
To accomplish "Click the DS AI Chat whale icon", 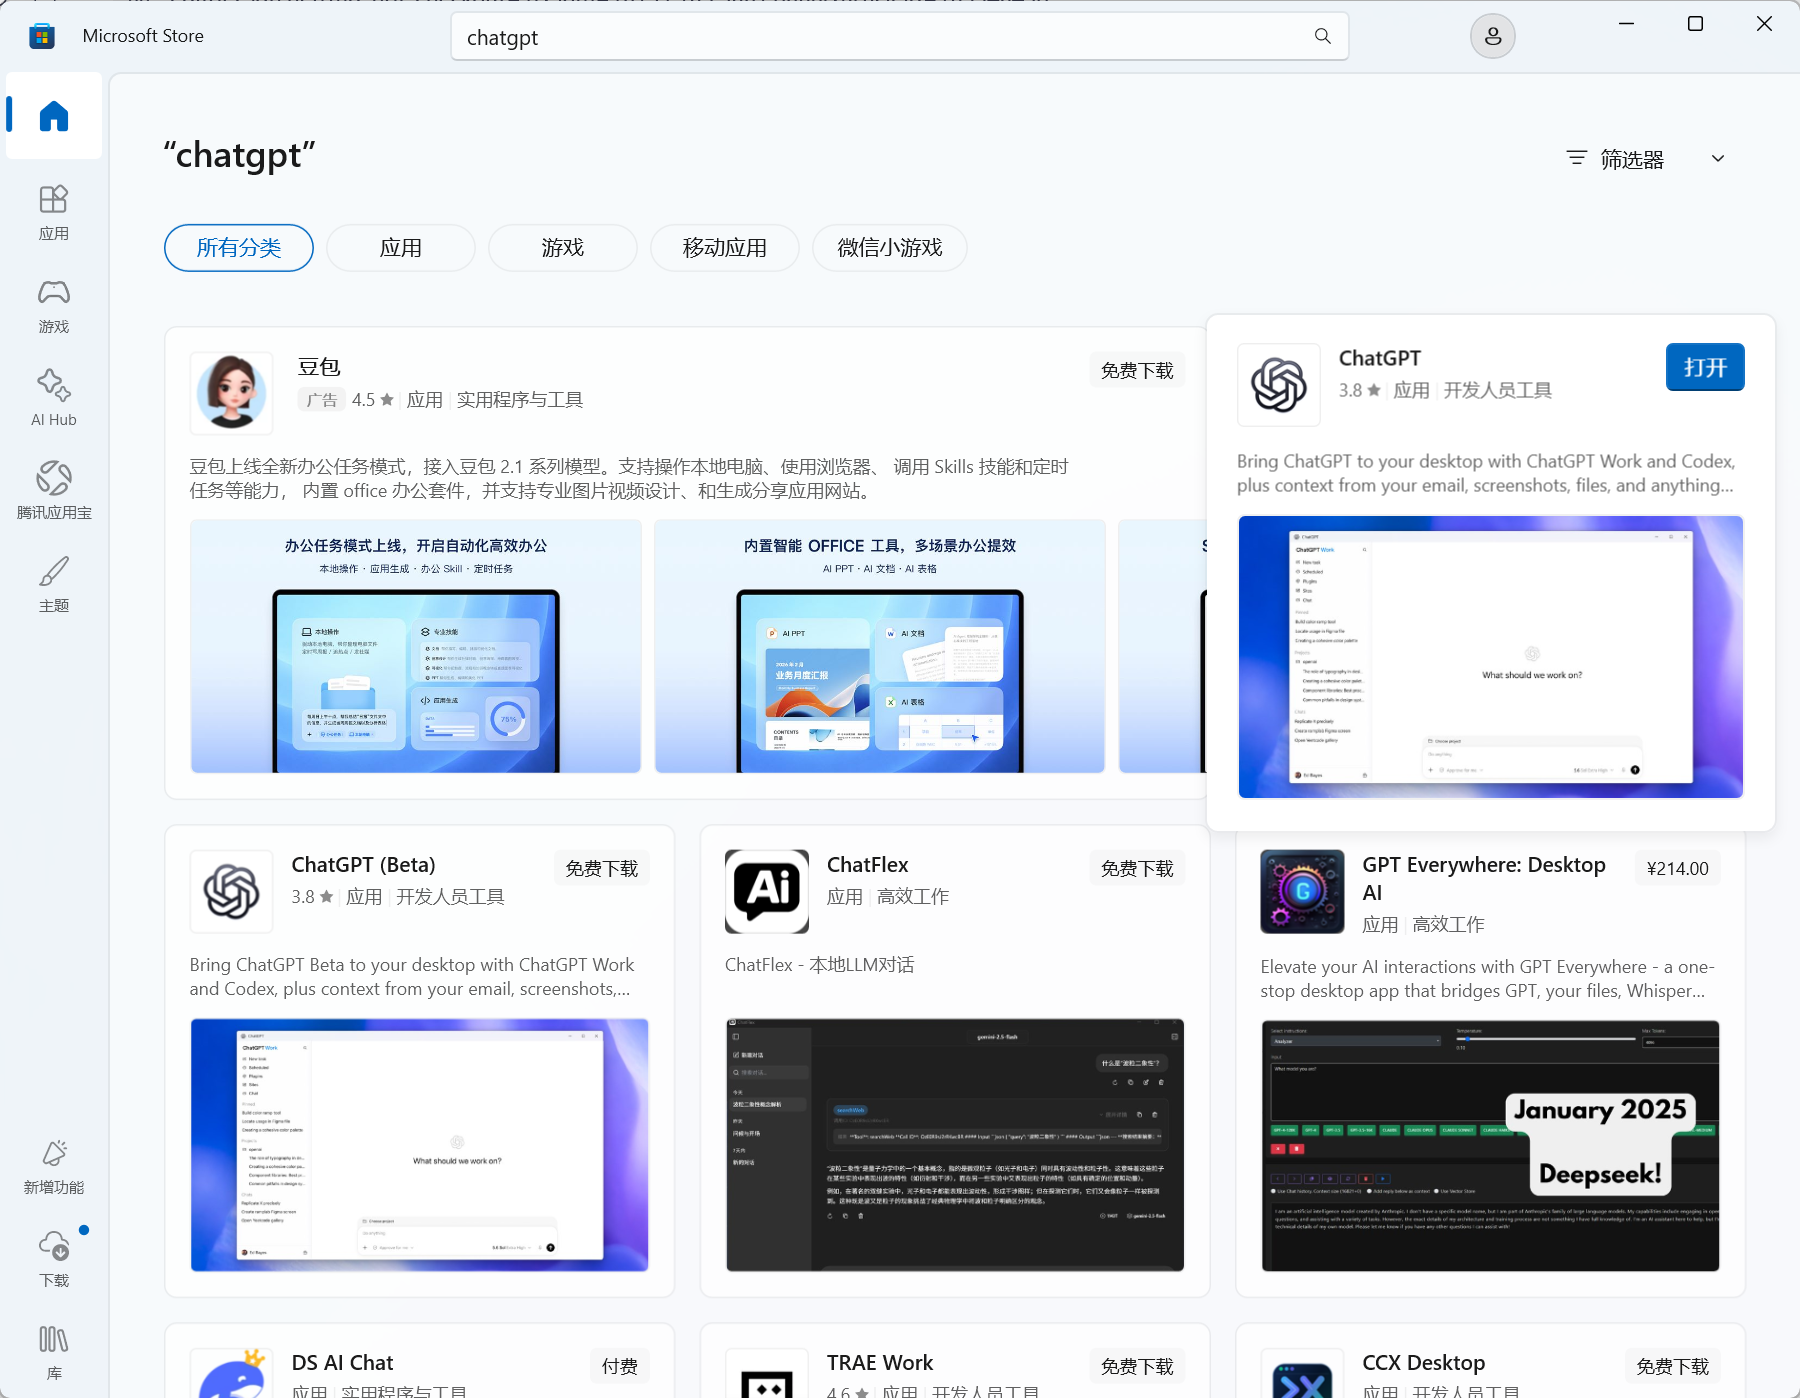I will coord(232,1372).
